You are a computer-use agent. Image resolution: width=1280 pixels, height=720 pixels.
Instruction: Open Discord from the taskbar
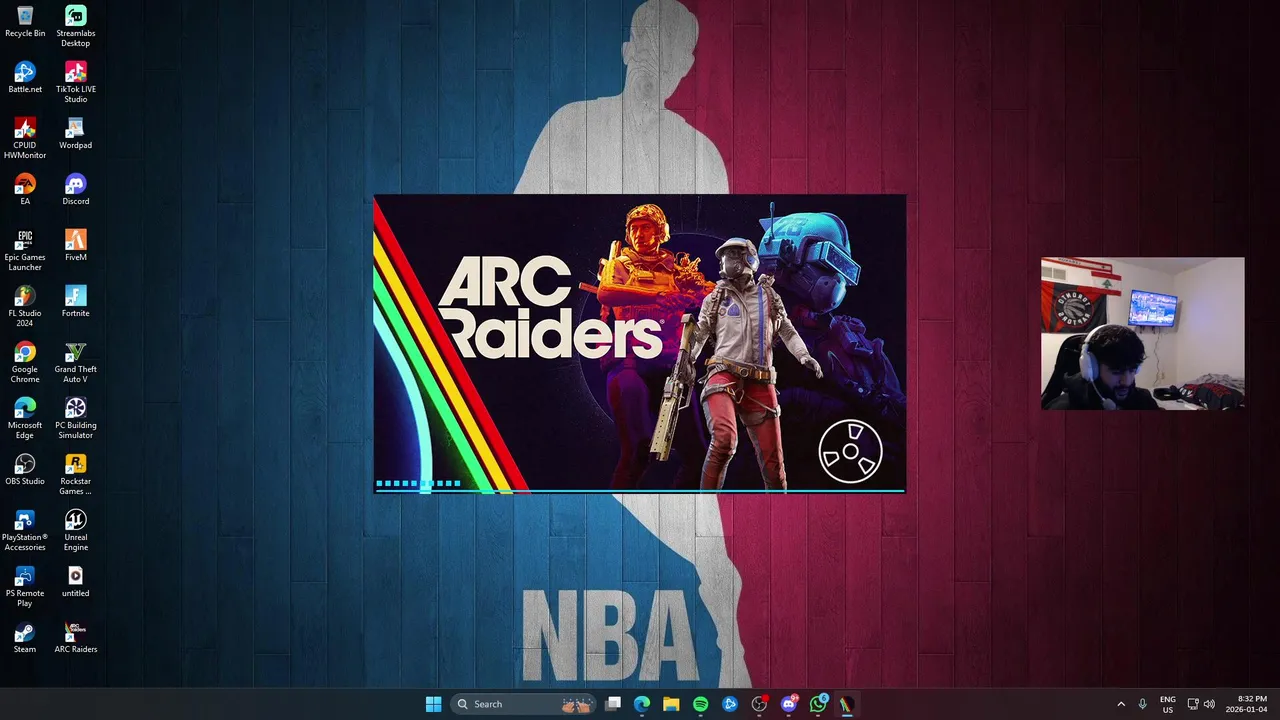788,704
